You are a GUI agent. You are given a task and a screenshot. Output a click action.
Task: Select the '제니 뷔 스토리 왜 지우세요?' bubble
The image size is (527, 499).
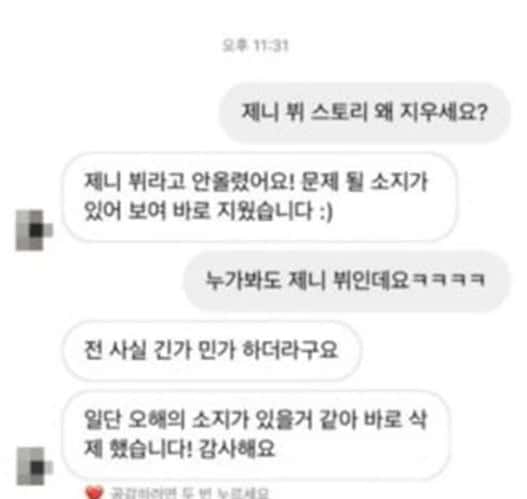[365, 113]
